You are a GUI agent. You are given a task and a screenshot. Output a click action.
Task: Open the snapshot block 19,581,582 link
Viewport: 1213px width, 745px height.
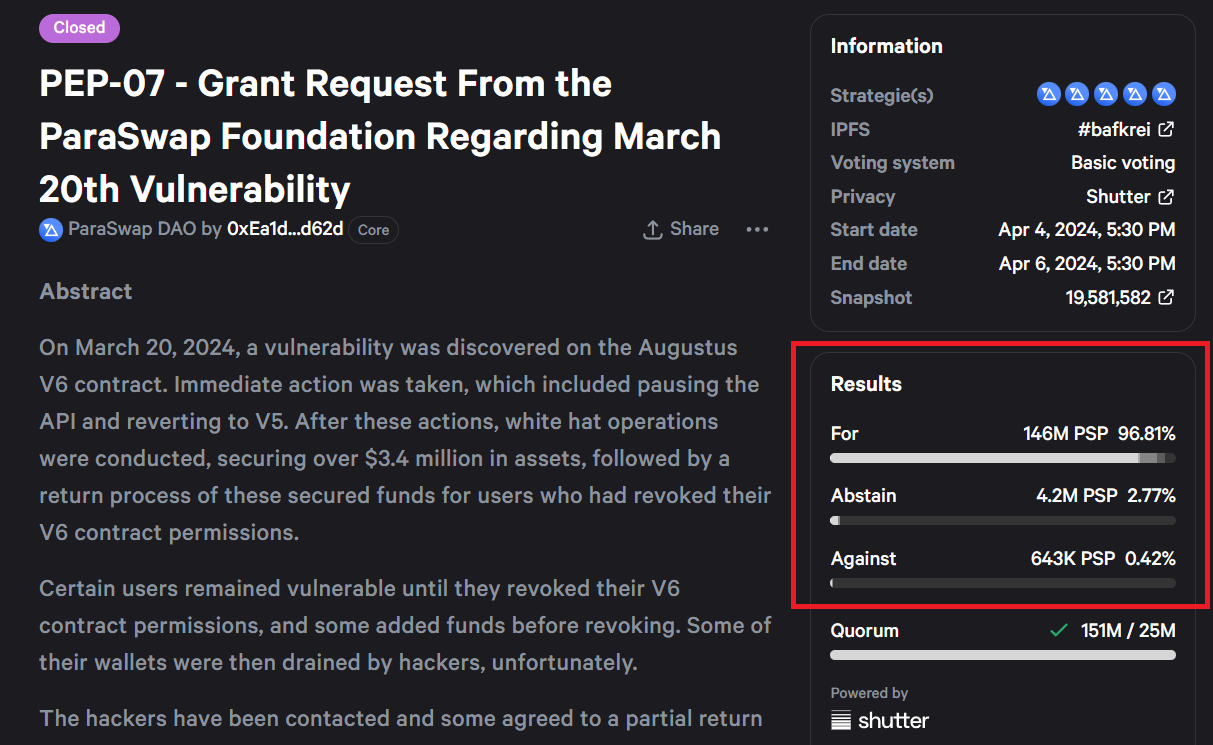[x=1108, y=298]
